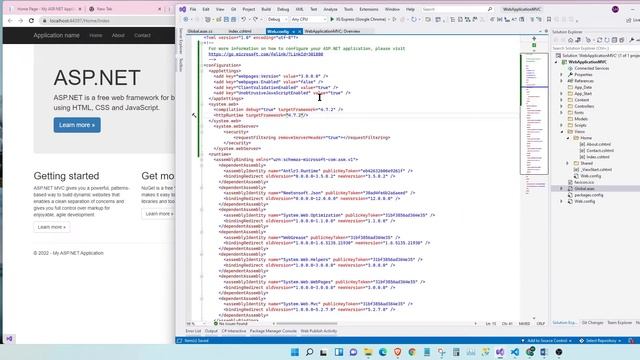
Task: Open Select Repository dropdown
Action: click(x=600, y=340)
